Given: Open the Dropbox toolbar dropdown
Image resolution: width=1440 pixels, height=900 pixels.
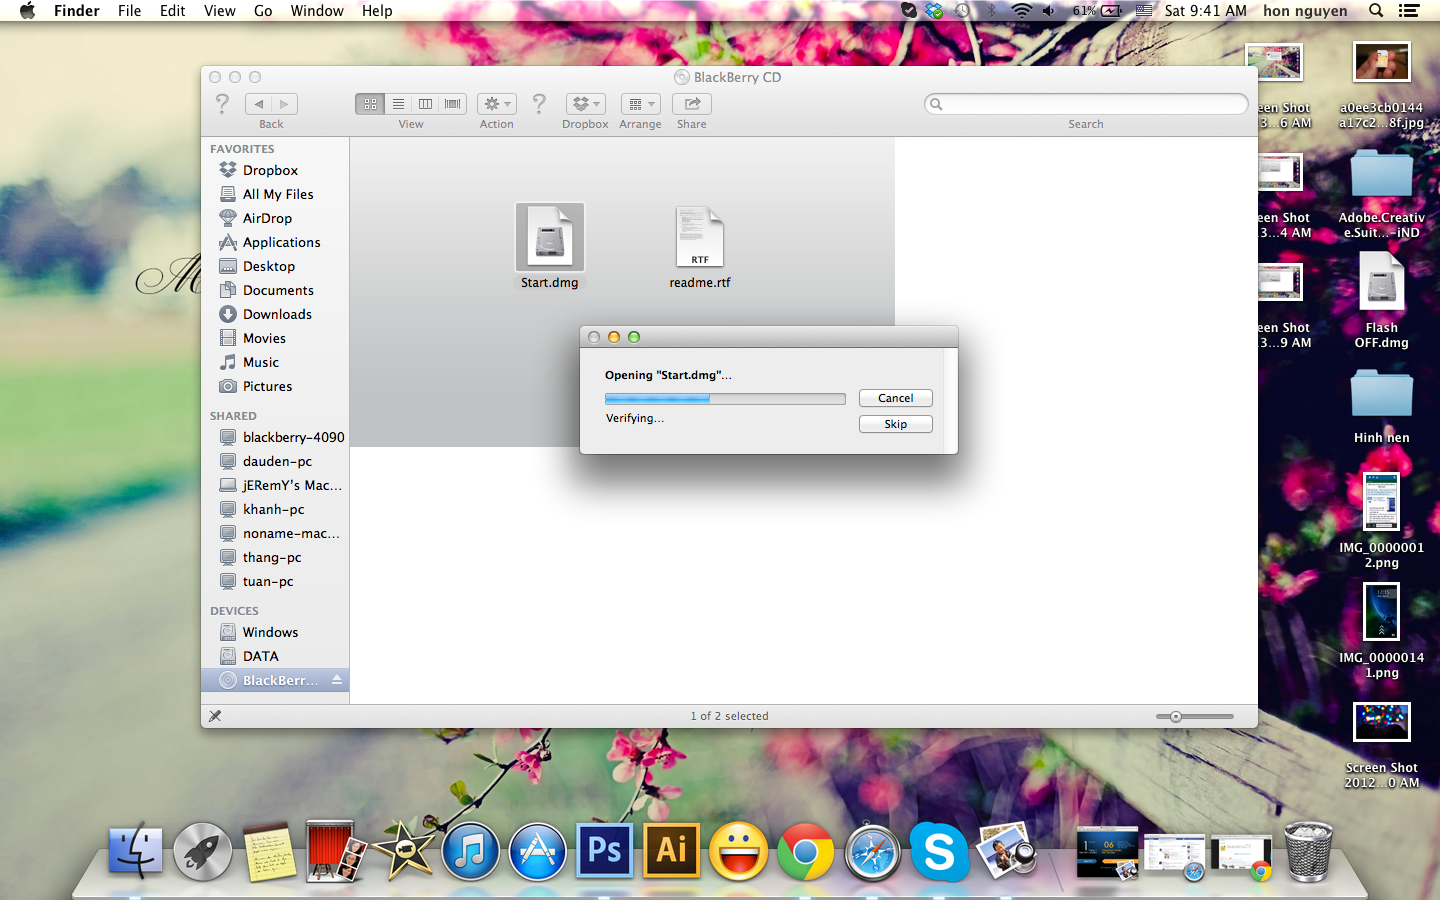Looking at the screenshot, I should (585, 104).
